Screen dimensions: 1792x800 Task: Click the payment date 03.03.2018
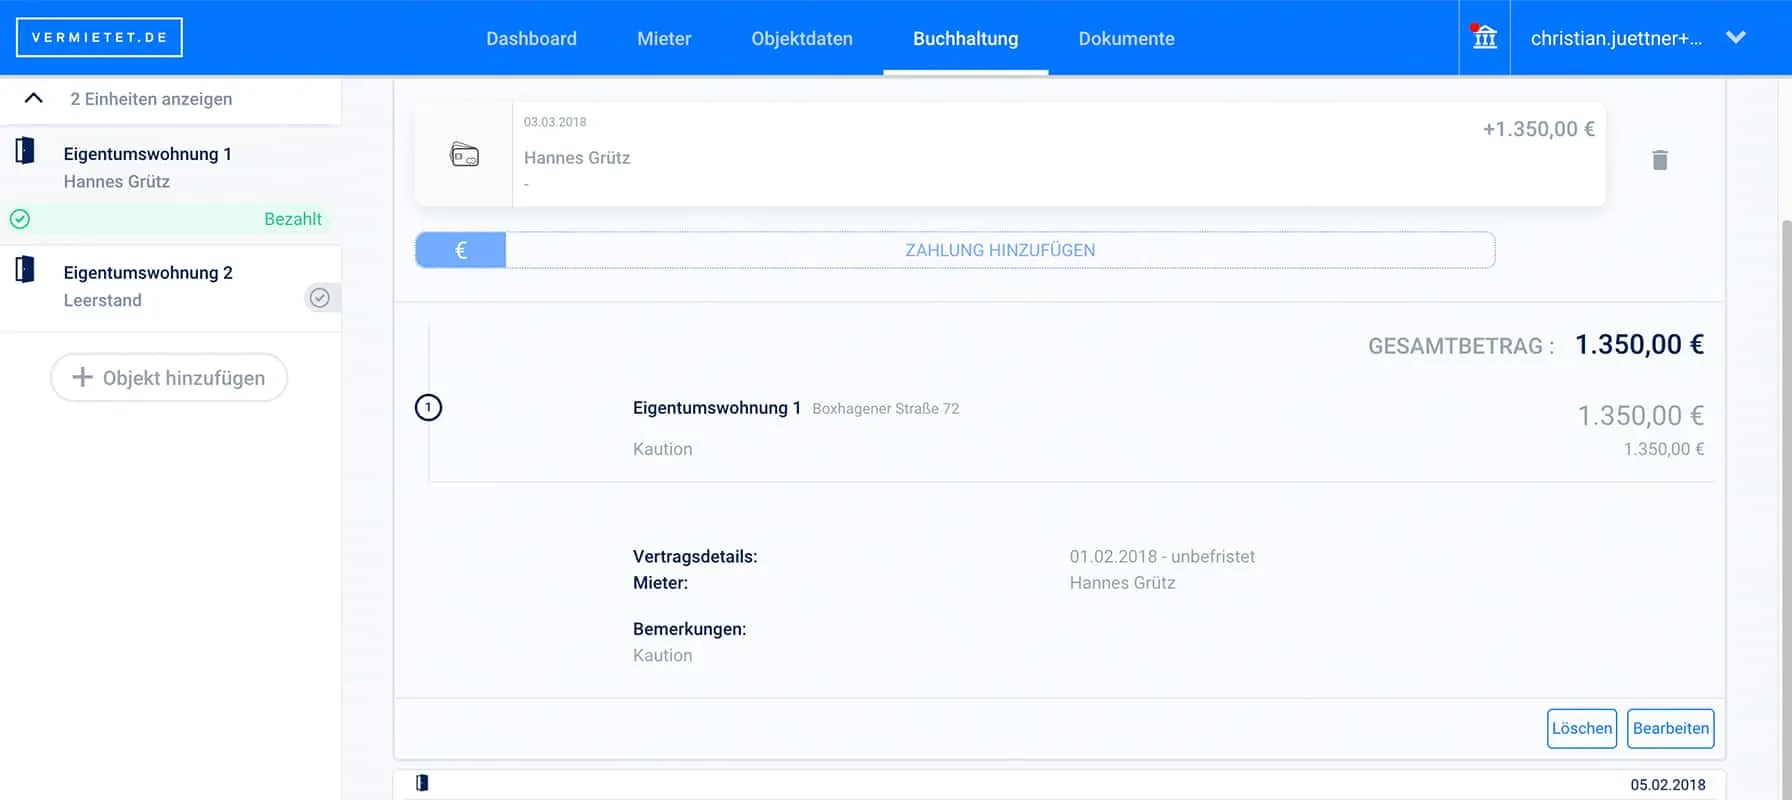[x=555, y=122]
